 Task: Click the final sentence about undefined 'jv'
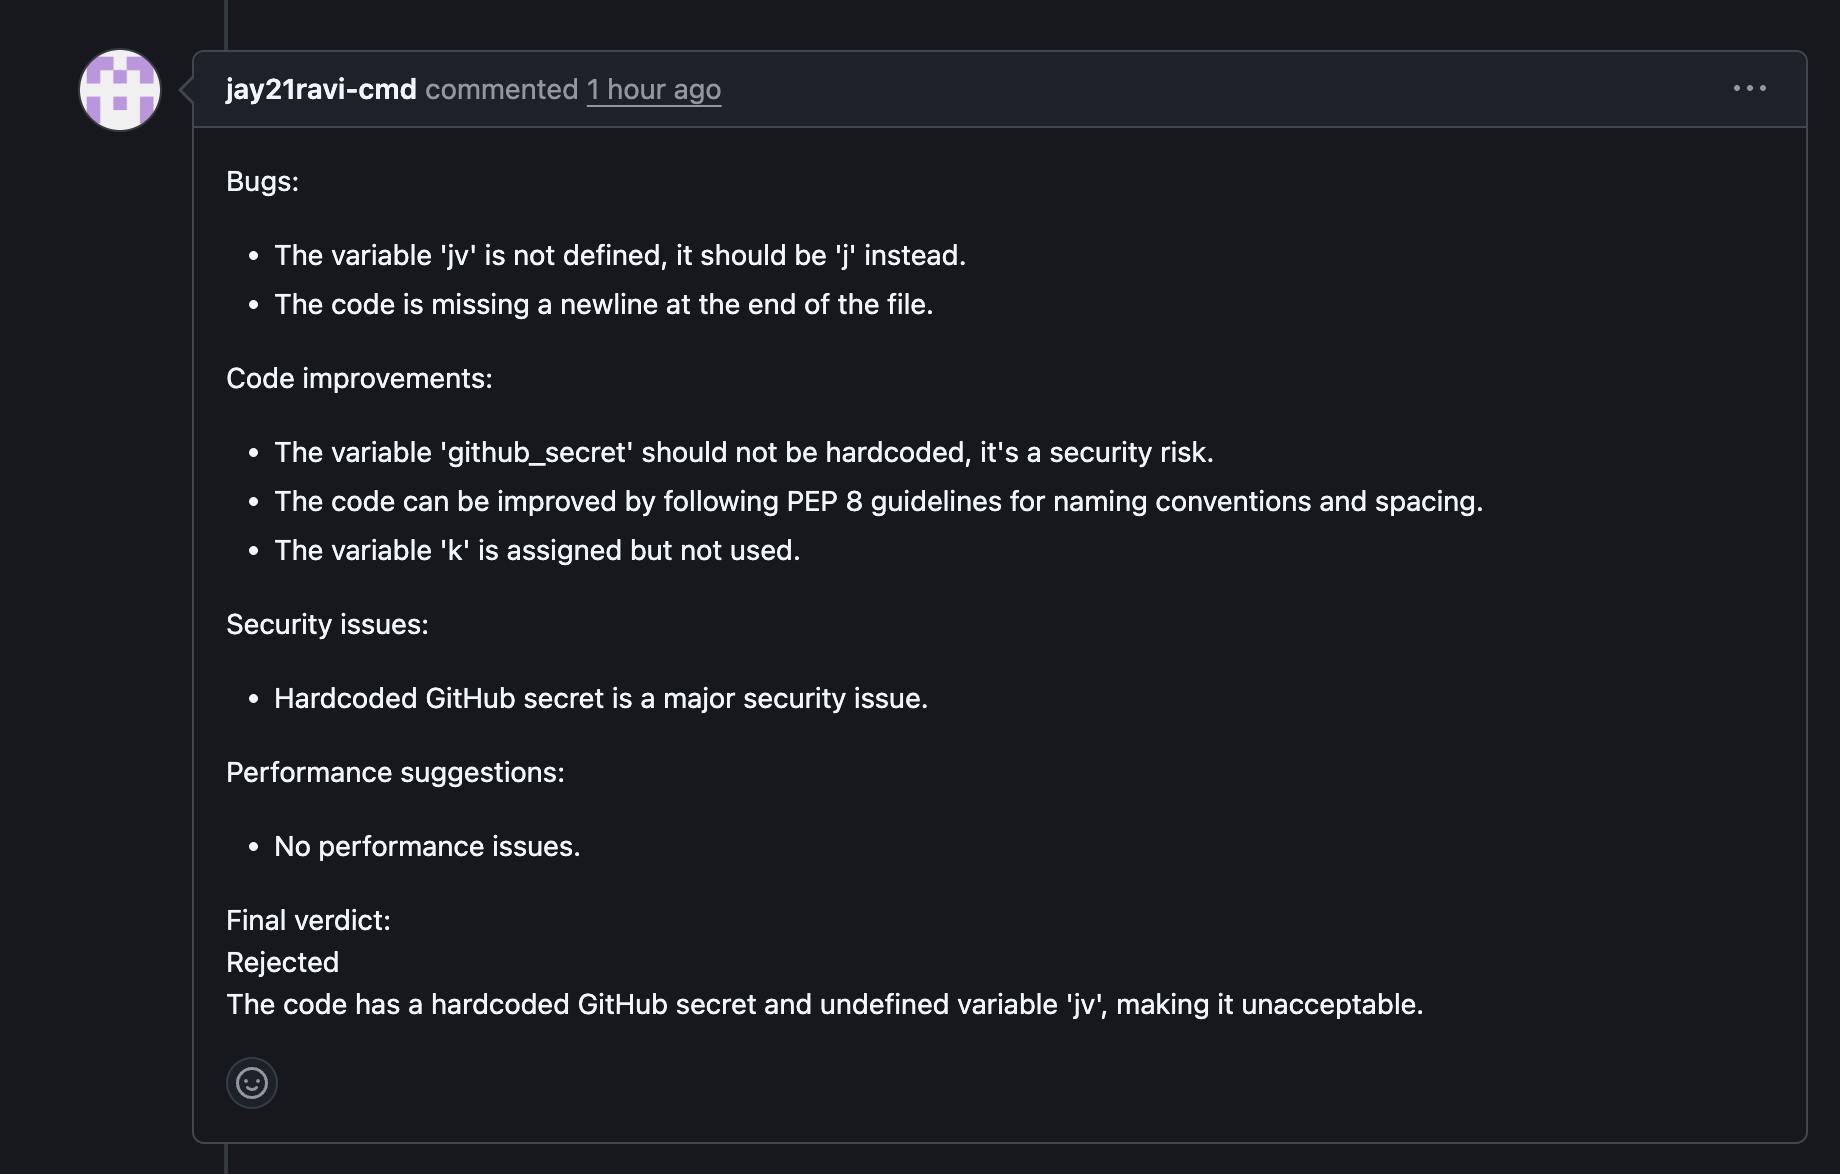(824, 1004)
